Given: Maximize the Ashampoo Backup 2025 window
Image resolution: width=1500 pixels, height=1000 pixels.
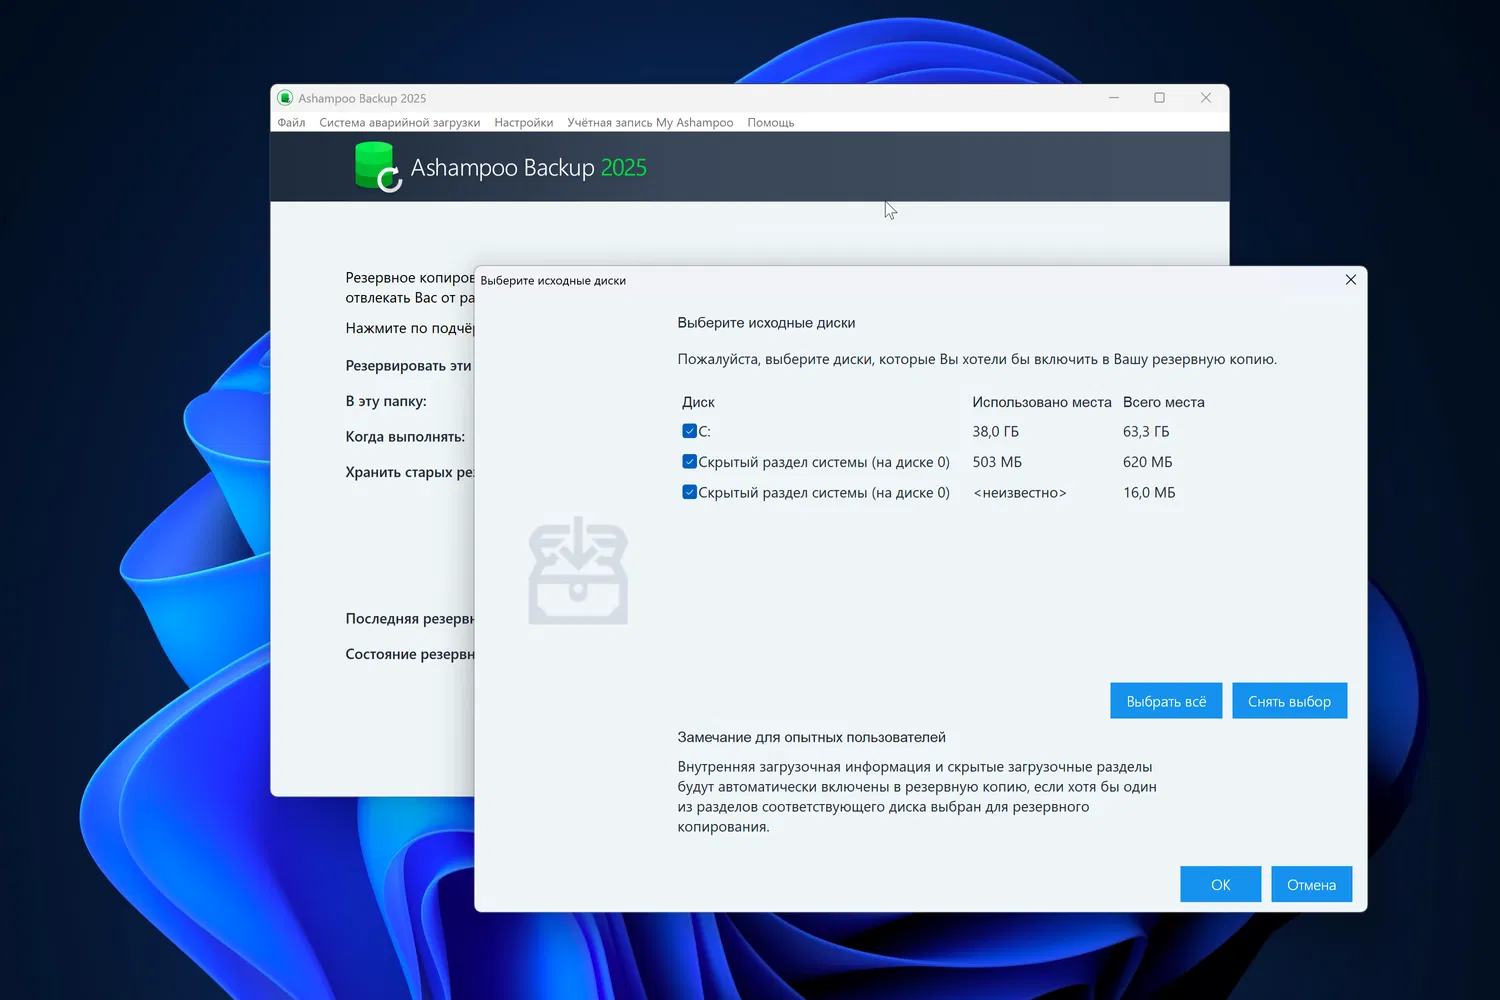Looking at the screenshot, I should coord(1160,98).
